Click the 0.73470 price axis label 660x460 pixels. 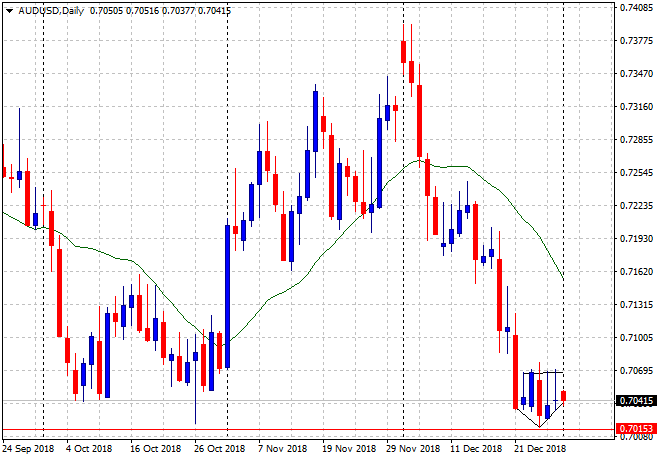(636, 74)
